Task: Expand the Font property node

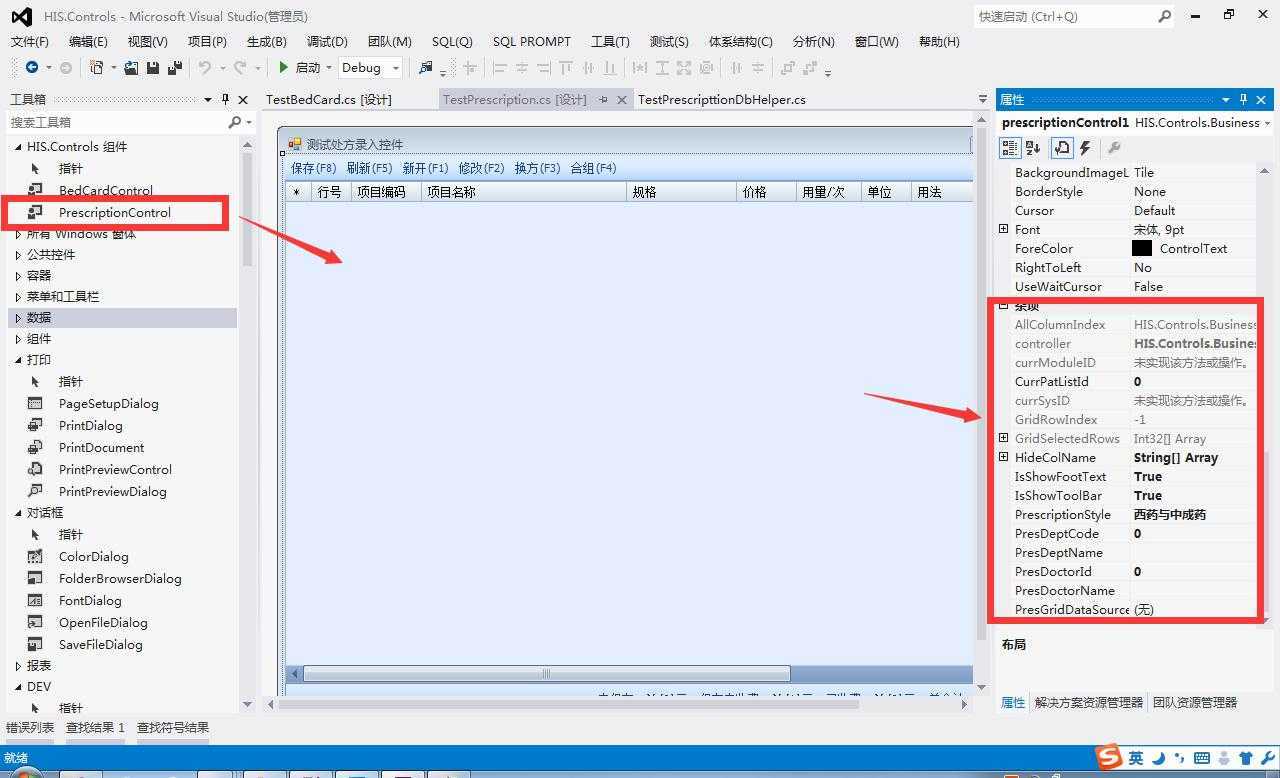Action: pyautogui.click(x=1003, y=229)
